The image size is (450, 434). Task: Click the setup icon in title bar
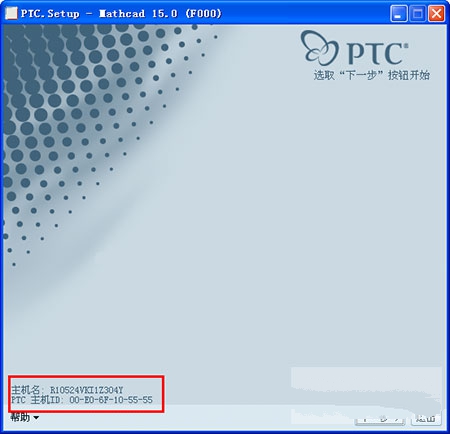tap(11, 13)
